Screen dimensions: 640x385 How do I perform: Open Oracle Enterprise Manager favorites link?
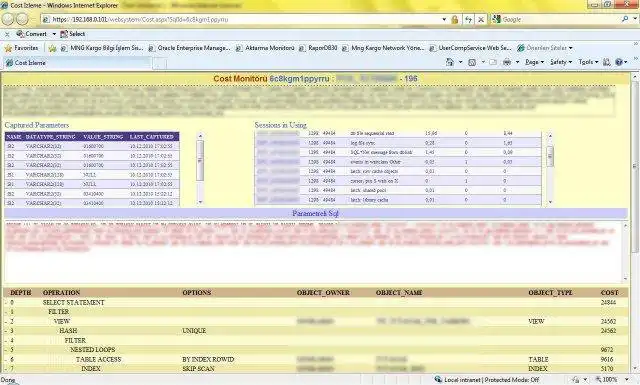click(x=189, y=48)
